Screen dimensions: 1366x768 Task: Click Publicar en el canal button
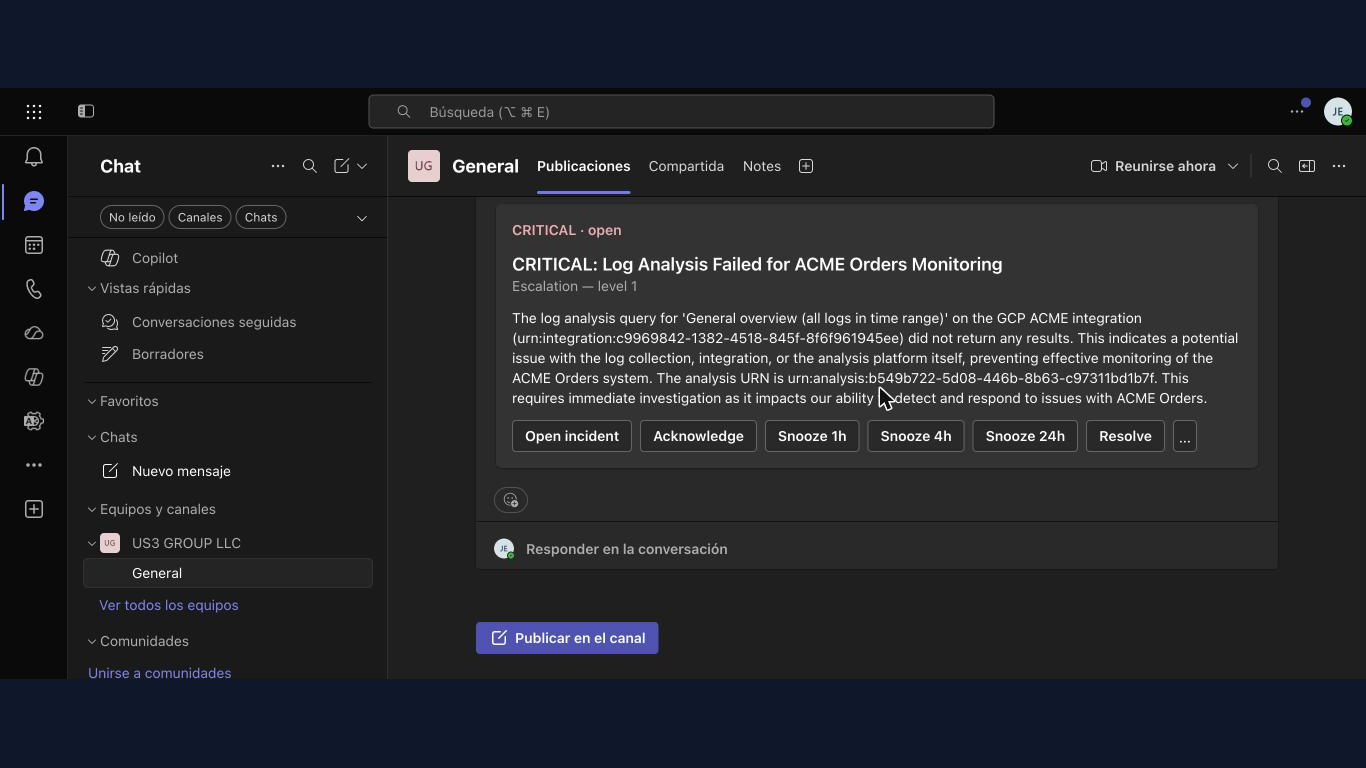(x=567, y=638)
